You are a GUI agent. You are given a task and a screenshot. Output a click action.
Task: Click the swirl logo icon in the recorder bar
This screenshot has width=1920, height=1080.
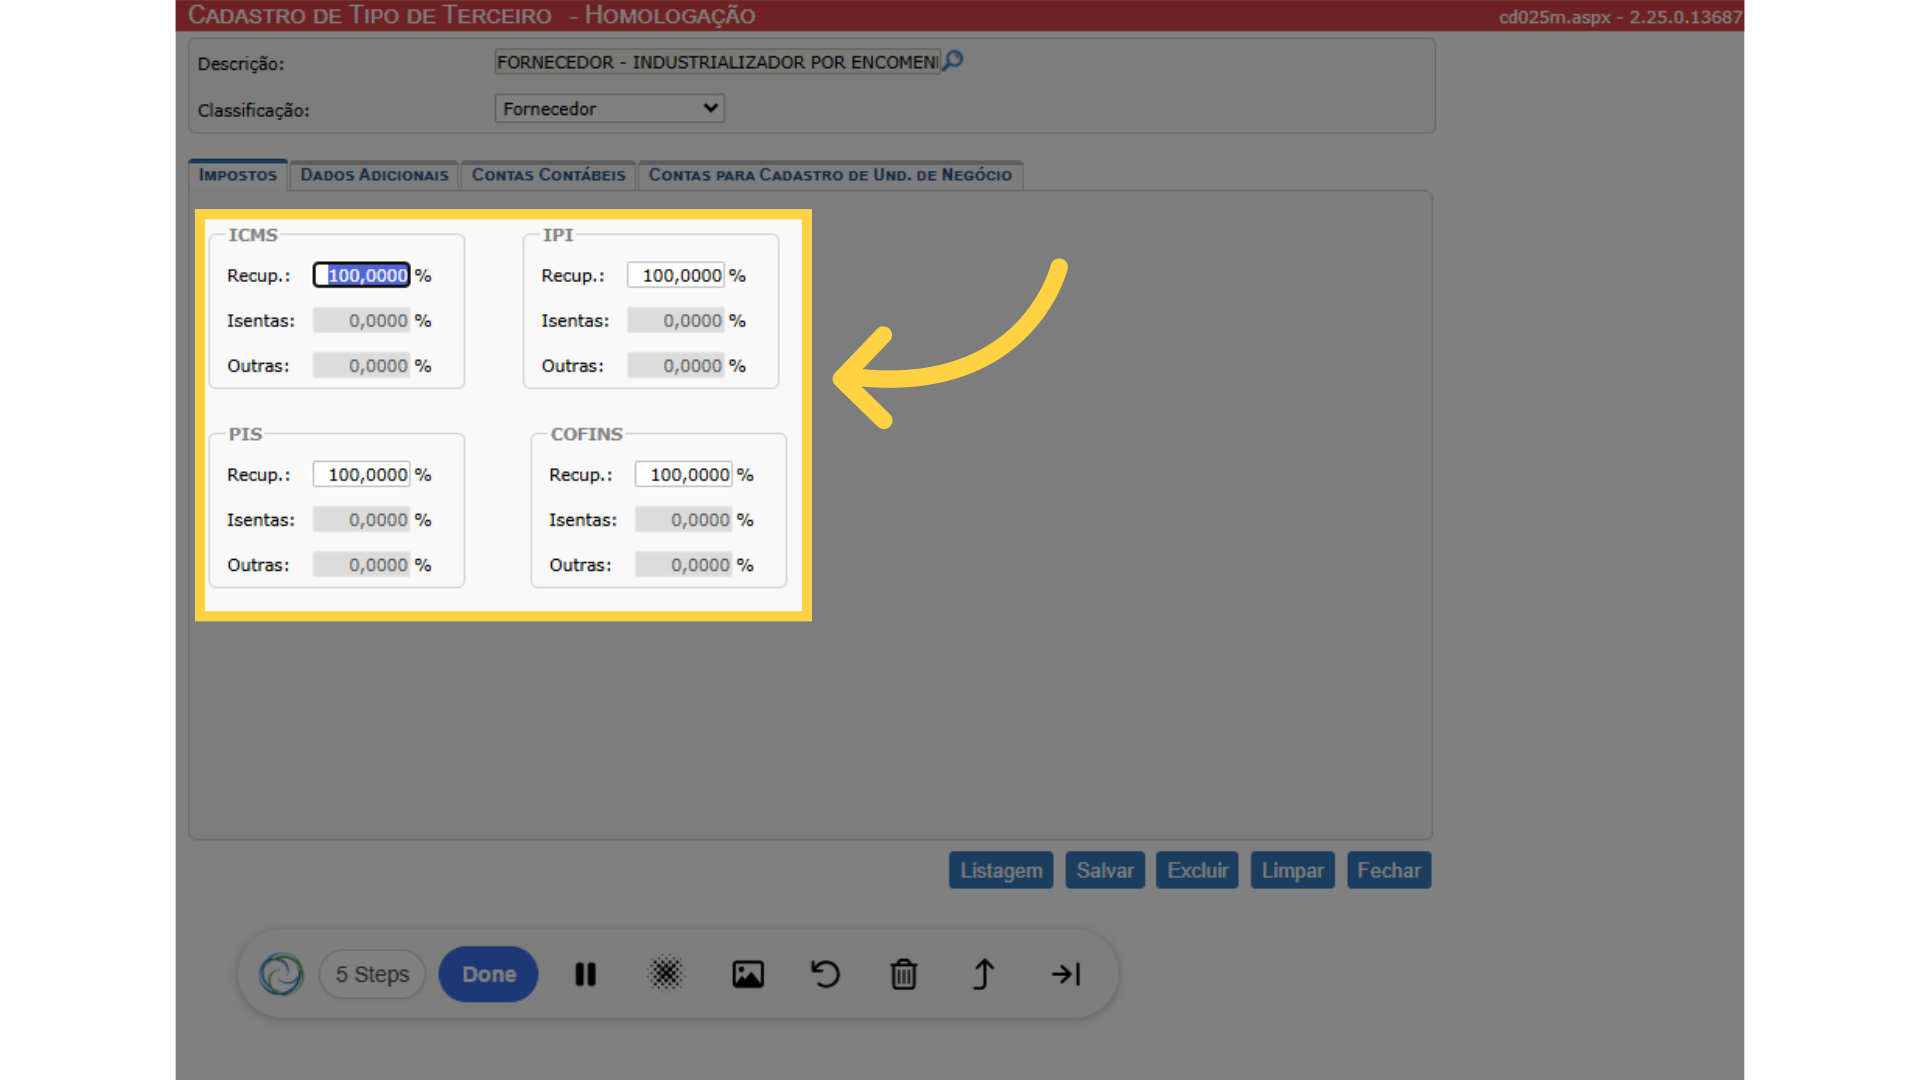pos(281,974)
